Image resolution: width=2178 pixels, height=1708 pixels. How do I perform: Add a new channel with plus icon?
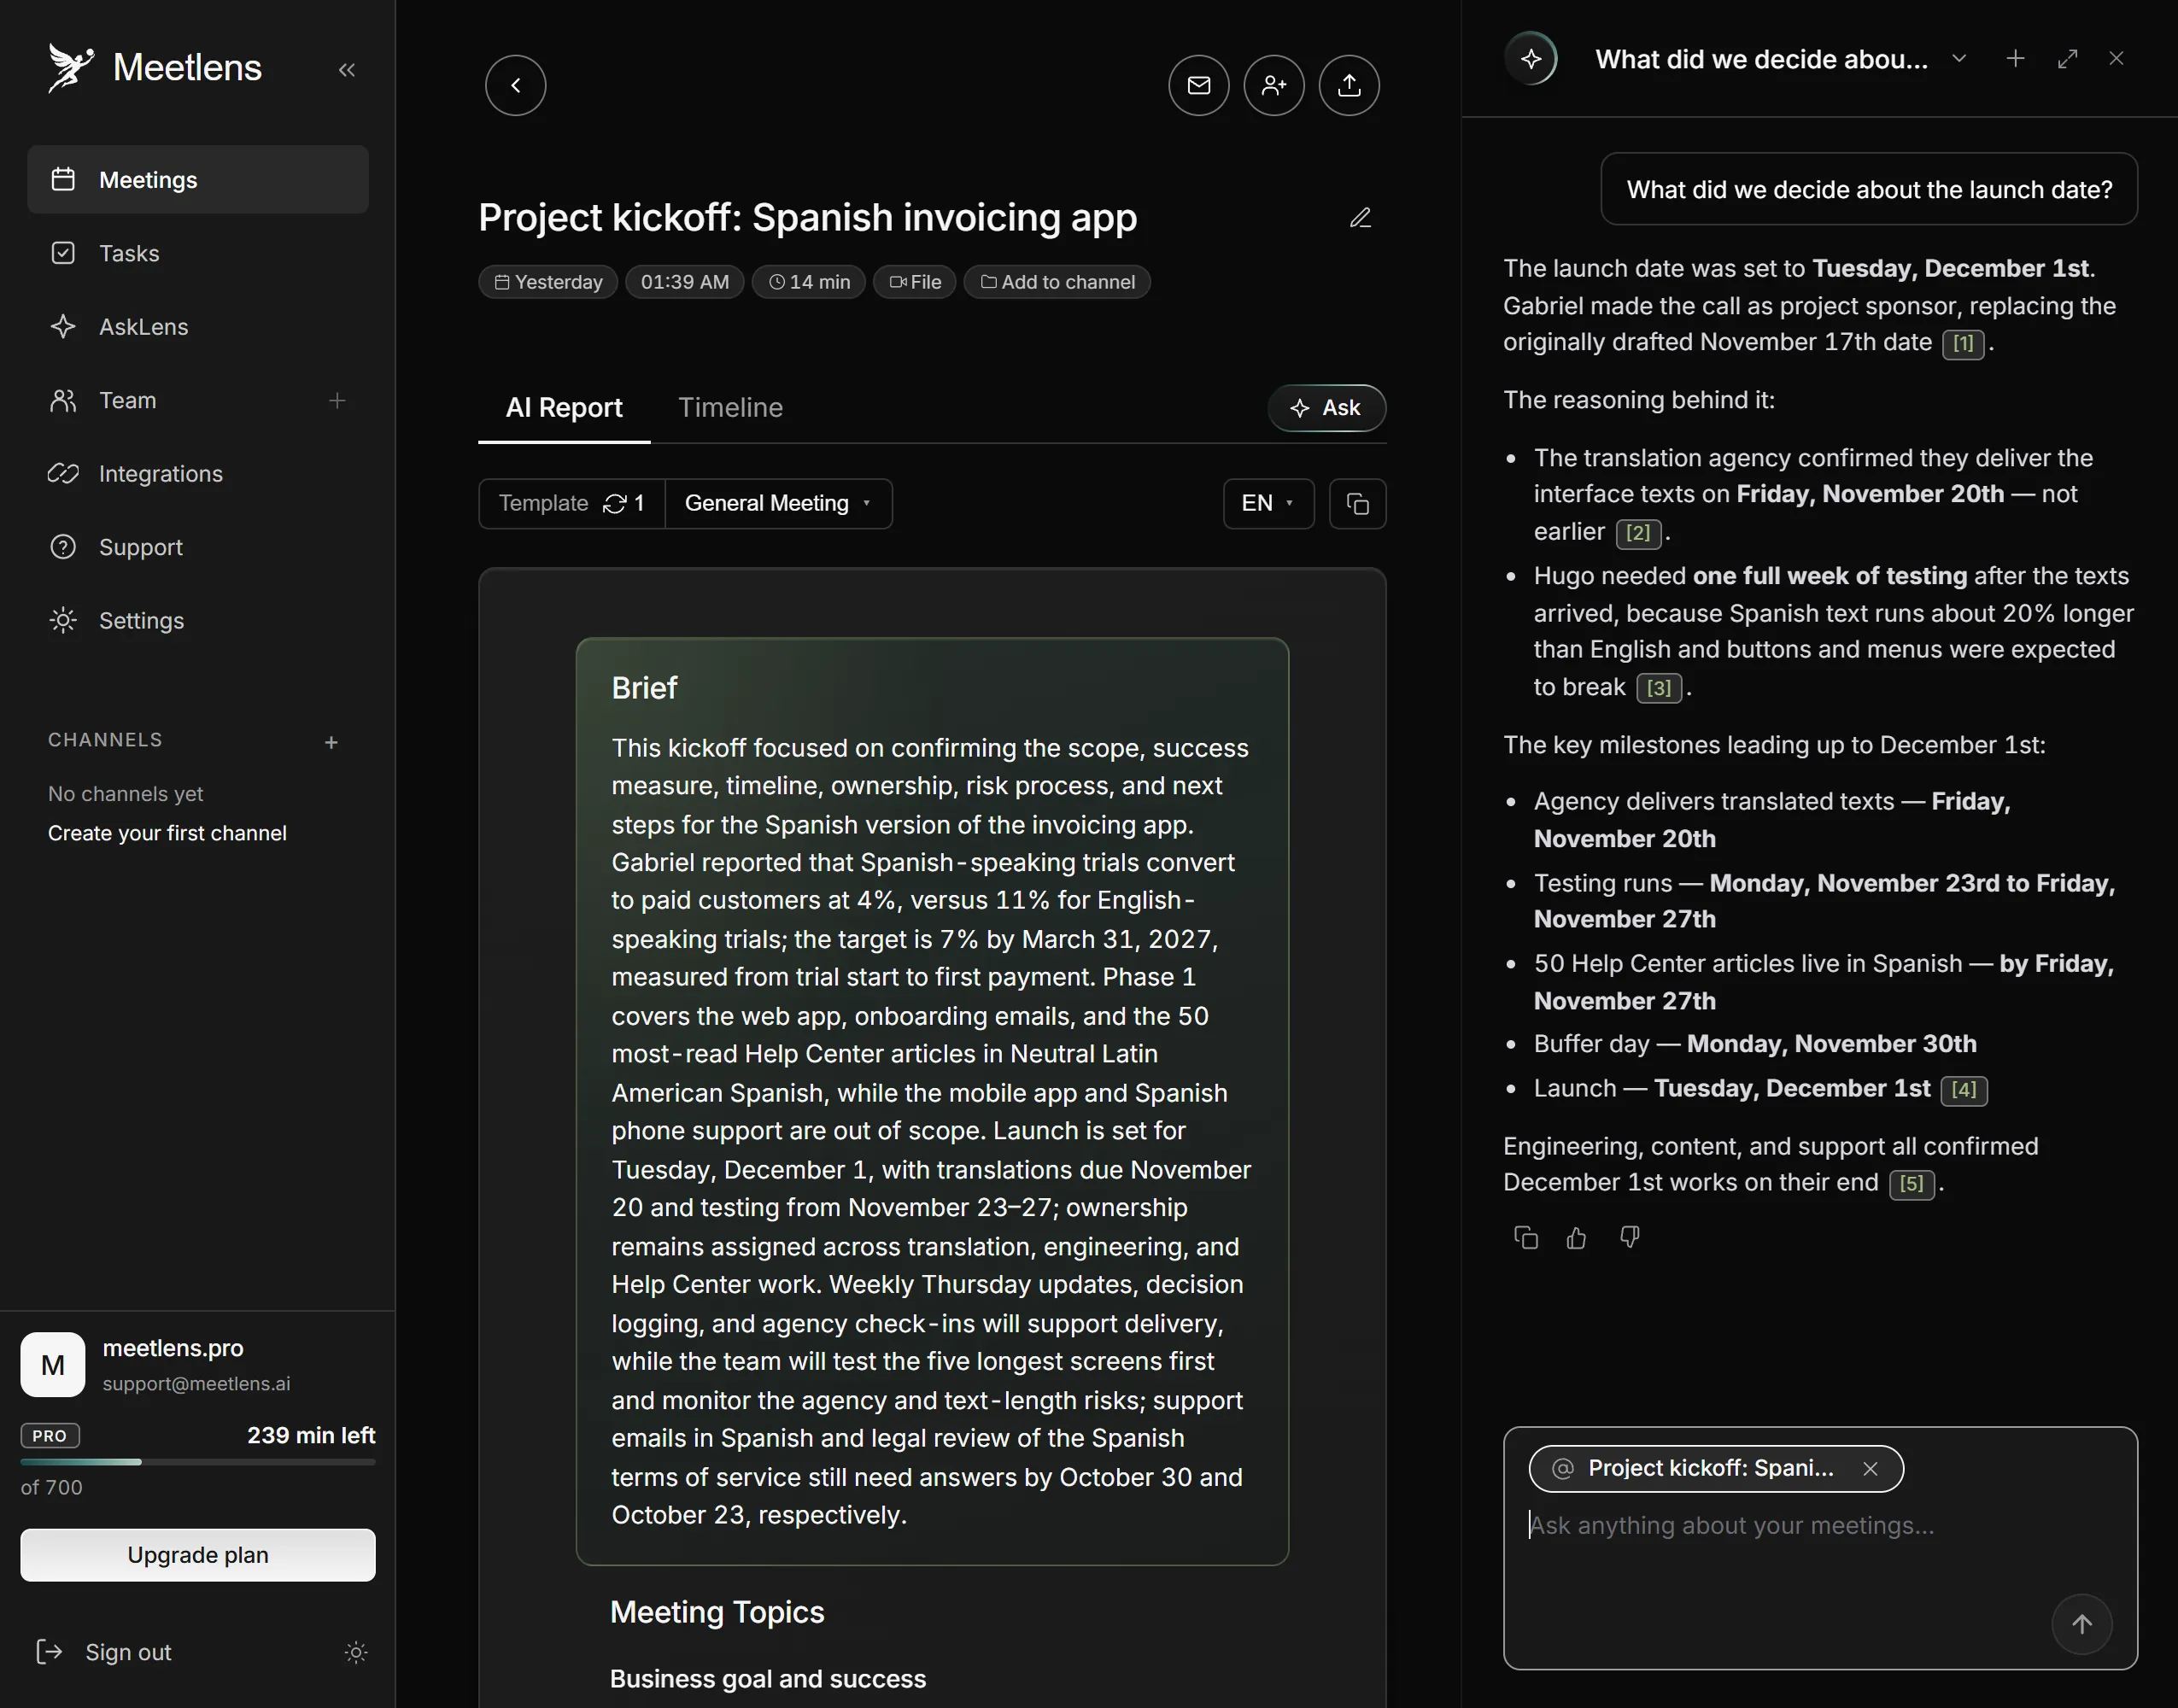coord(331,743)
